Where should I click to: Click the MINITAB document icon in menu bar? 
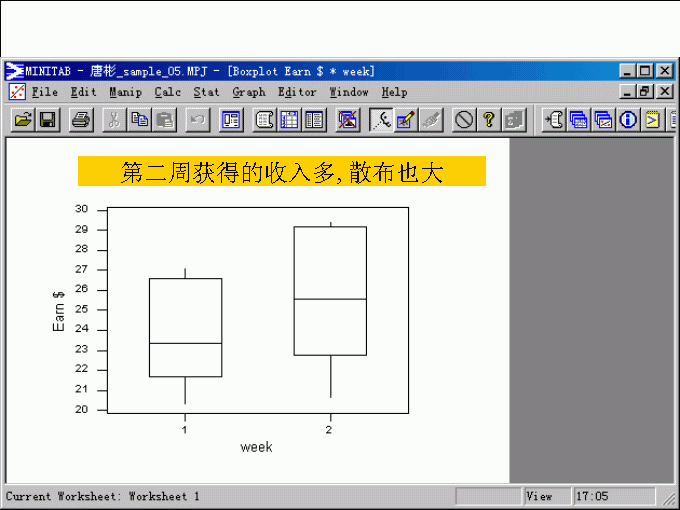click(x=16, y=91)
